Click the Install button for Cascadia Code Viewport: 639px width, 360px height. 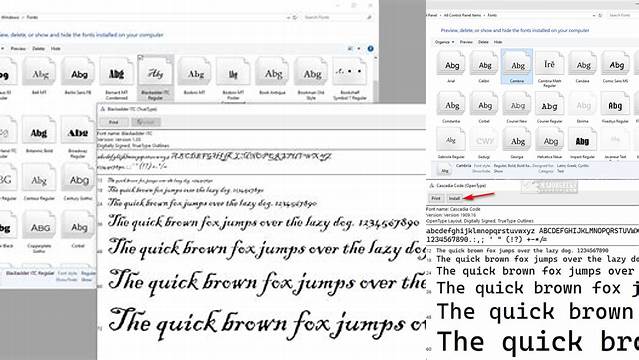pos(454,198)
